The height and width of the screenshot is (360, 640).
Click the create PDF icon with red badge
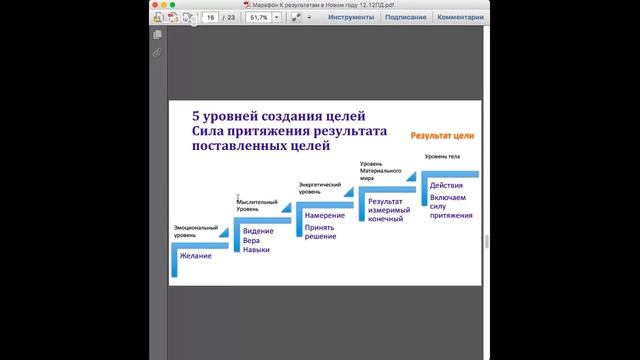point(173,18)
